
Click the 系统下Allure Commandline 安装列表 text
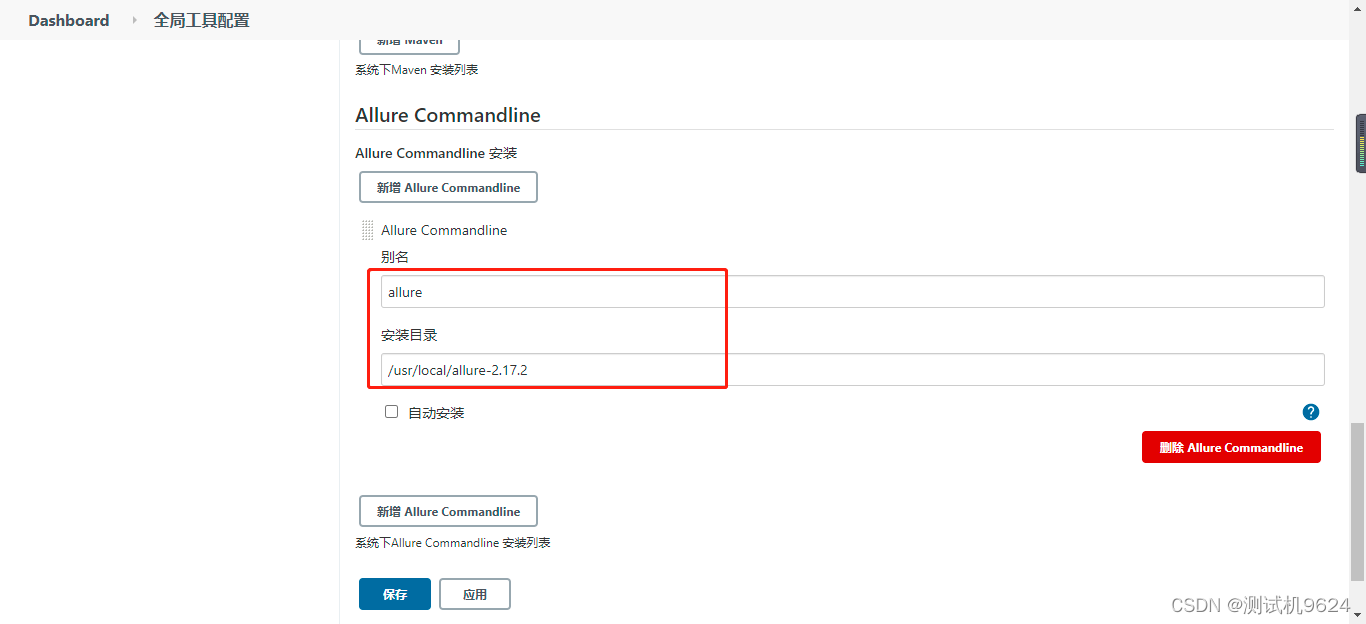pyautogui.click(x=453, y=543)
